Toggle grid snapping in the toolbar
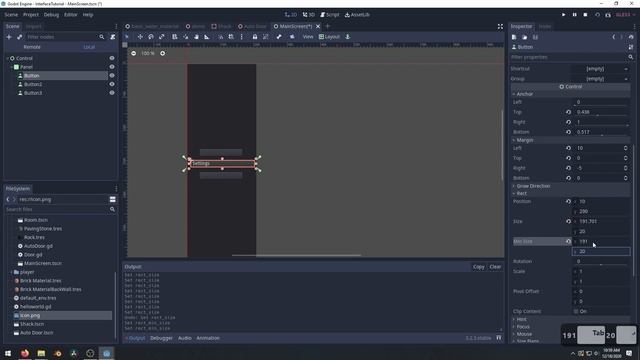This screenshot has width=640, height=360. tap(231, 37)
